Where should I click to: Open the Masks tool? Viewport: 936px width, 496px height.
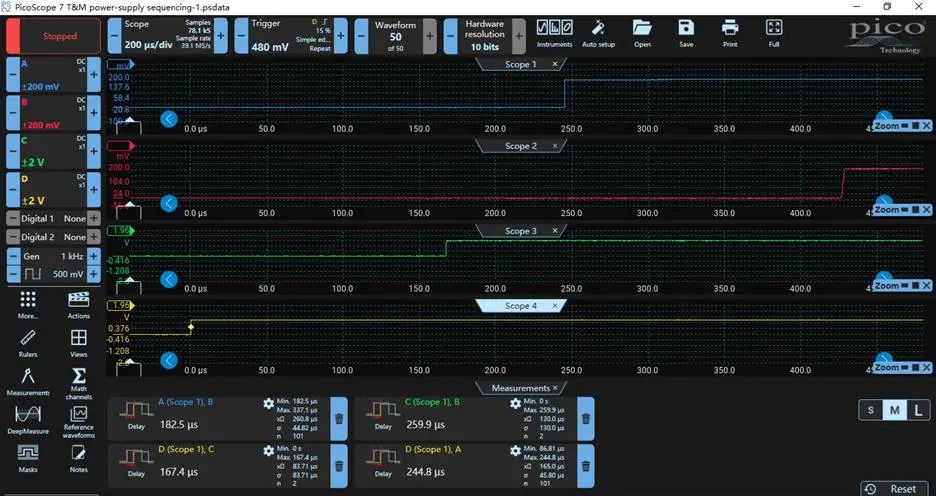pos(27,458)
